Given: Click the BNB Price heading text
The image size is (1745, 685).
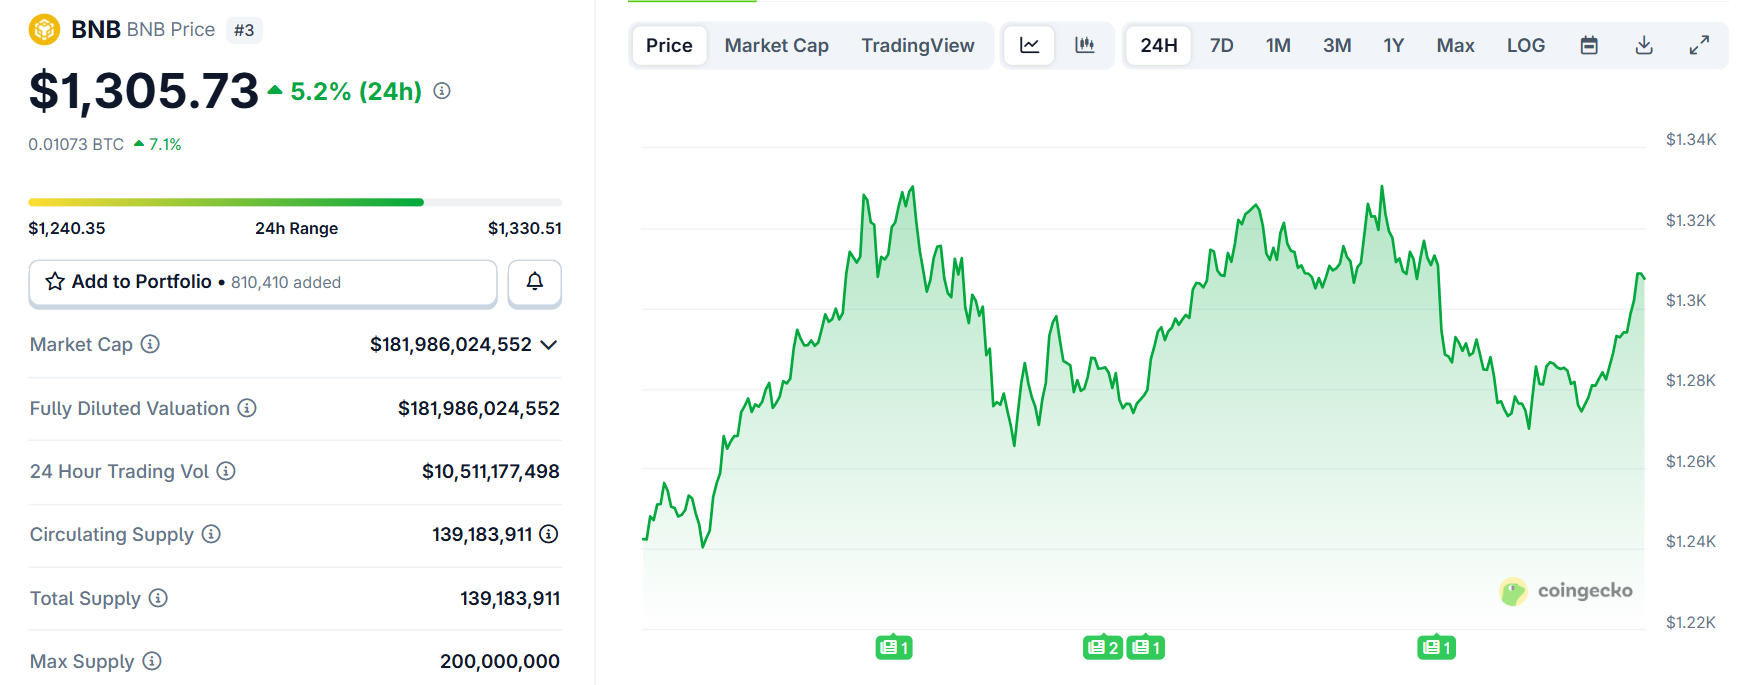Looking at the screenshot, I should pyautogui.click(x=171, y=30).
